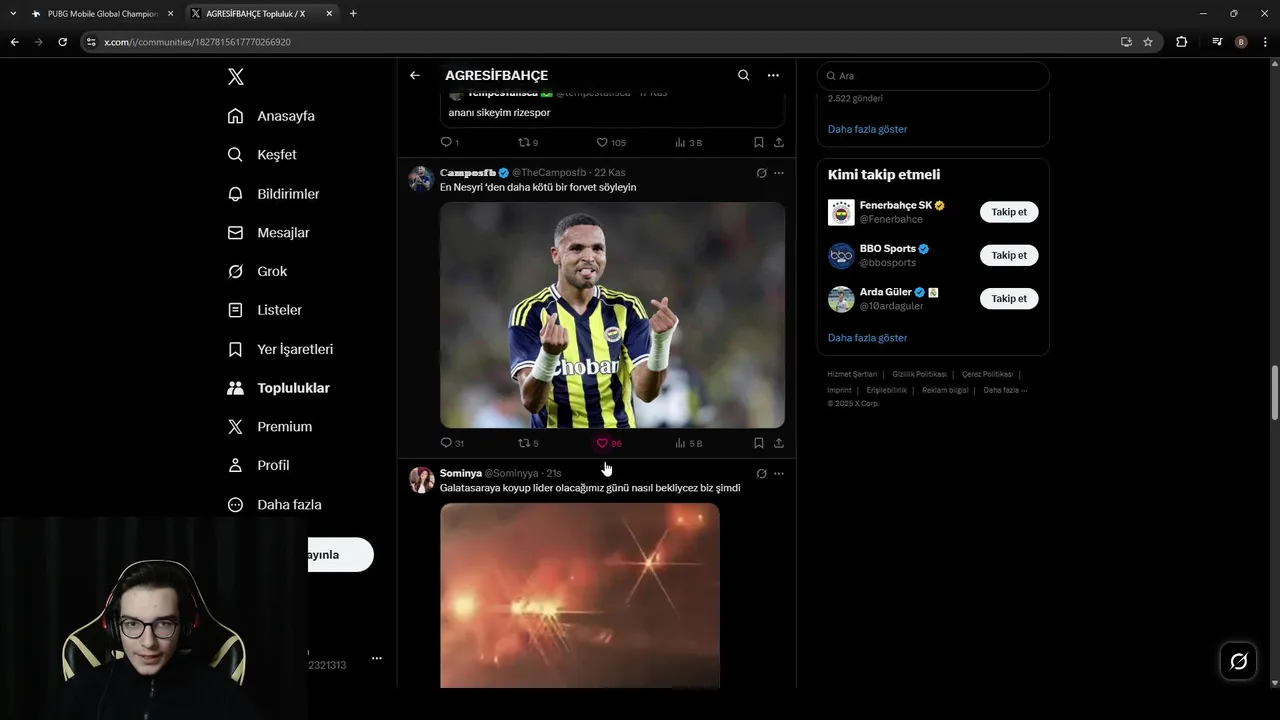1280x720 pixels.
Task: Open tab search dropdown arrow
Action: coord(14,13)
